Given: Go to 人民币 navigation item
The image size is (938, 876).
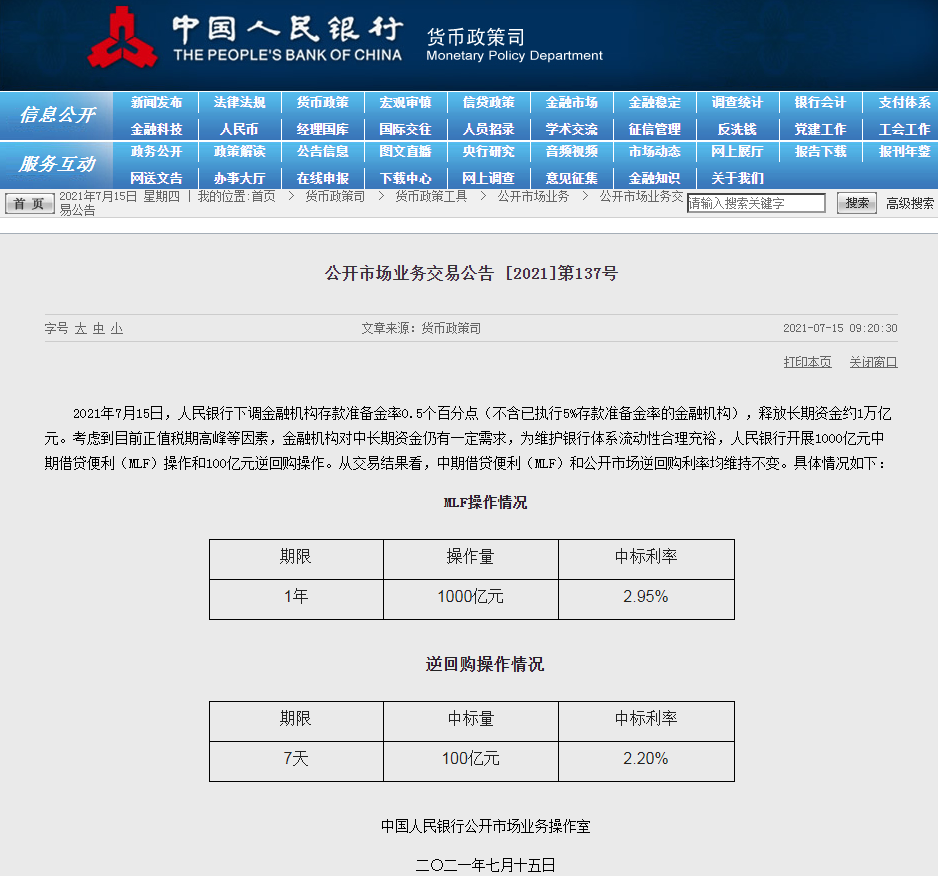Looking at the screenshot, I should pos(239,129).
